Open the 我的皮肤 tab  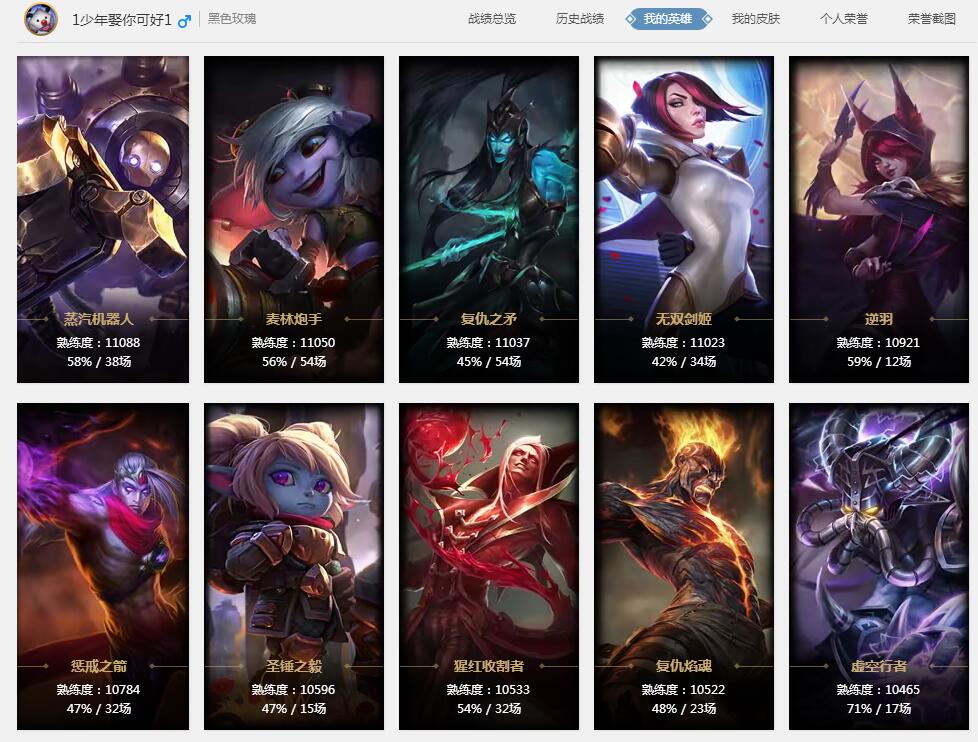[756, 19]
